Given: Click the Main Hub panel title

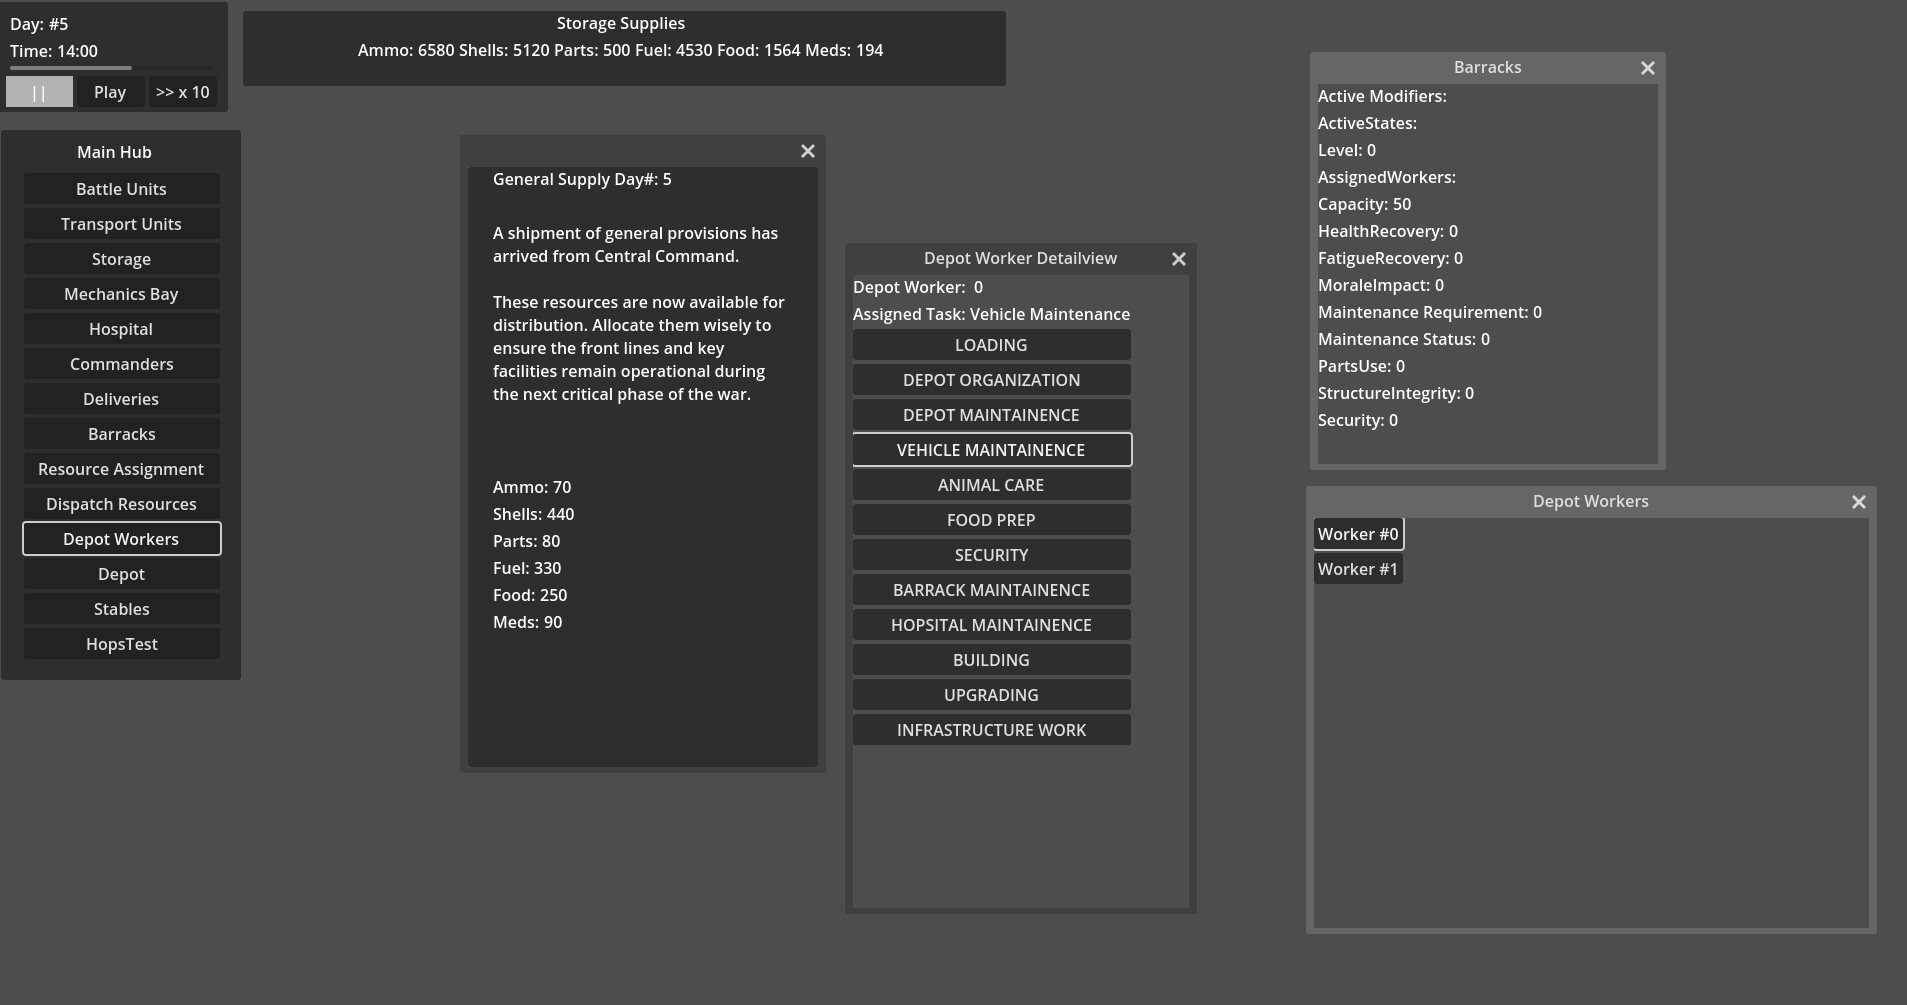Looking at the screenshot, I should click(114, 152).
